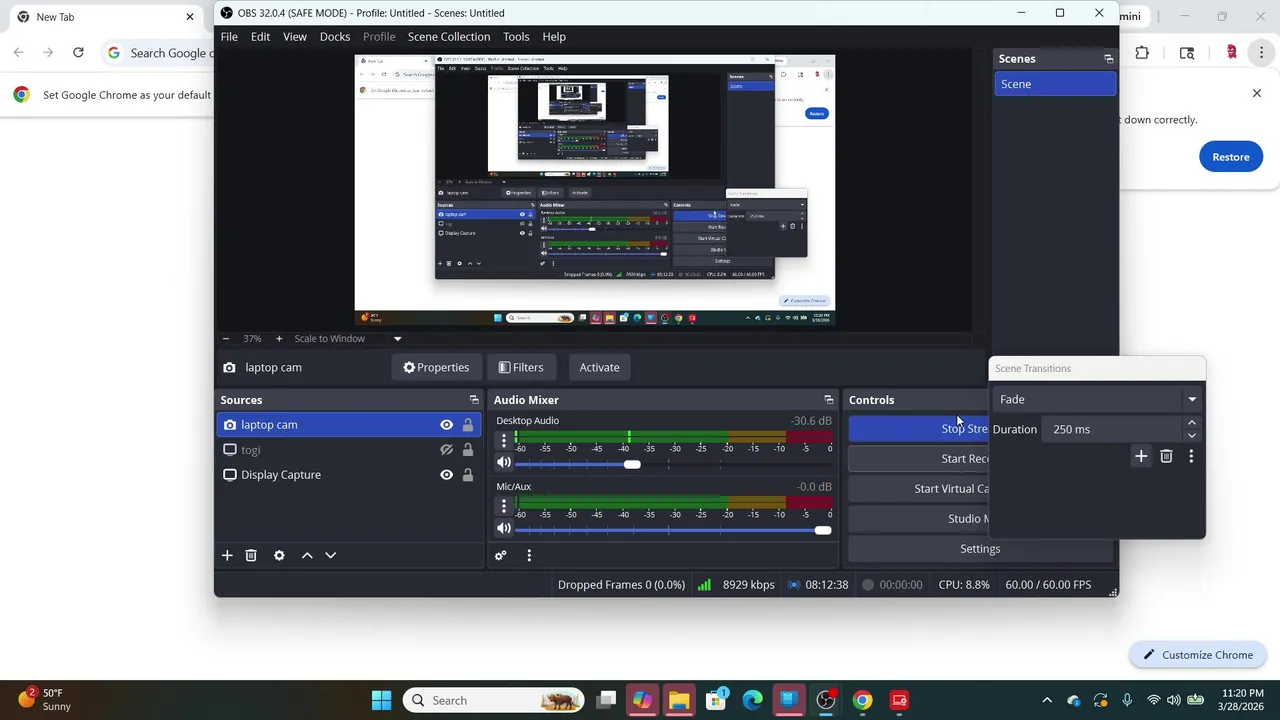Adjust Desktop Audio volume slider handle

point(632,464)
